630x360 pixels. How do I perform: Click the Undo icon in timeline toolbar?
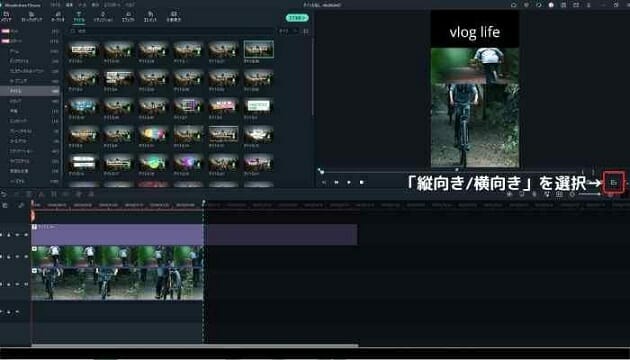click(x=4, y=194)
